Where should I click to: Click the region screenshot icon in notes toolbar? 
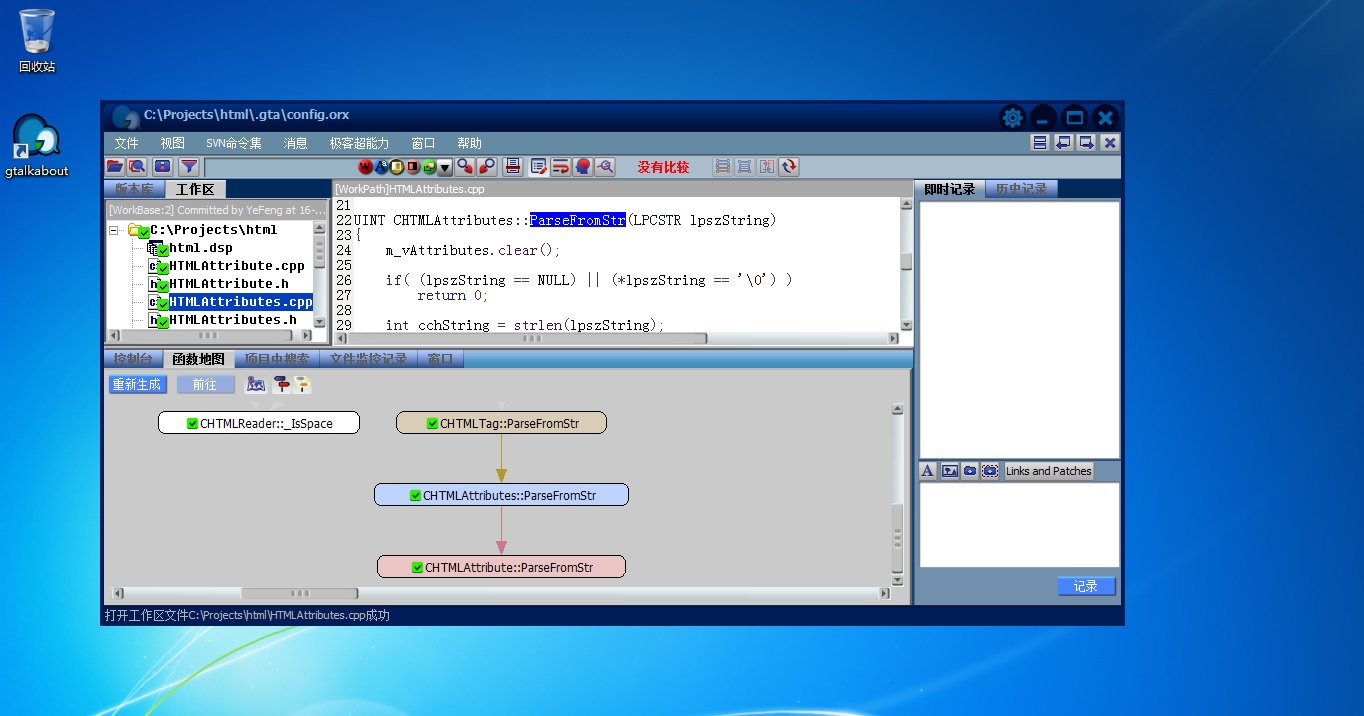pyautogui.click(x=990, y=471)
